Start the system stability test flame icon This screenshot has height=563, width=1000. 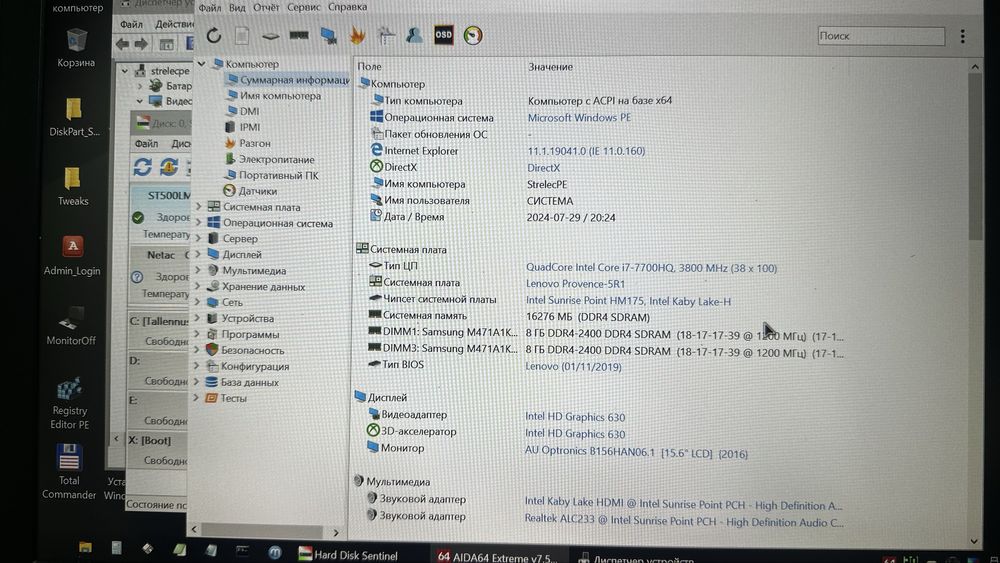click(x=357, y=36)
